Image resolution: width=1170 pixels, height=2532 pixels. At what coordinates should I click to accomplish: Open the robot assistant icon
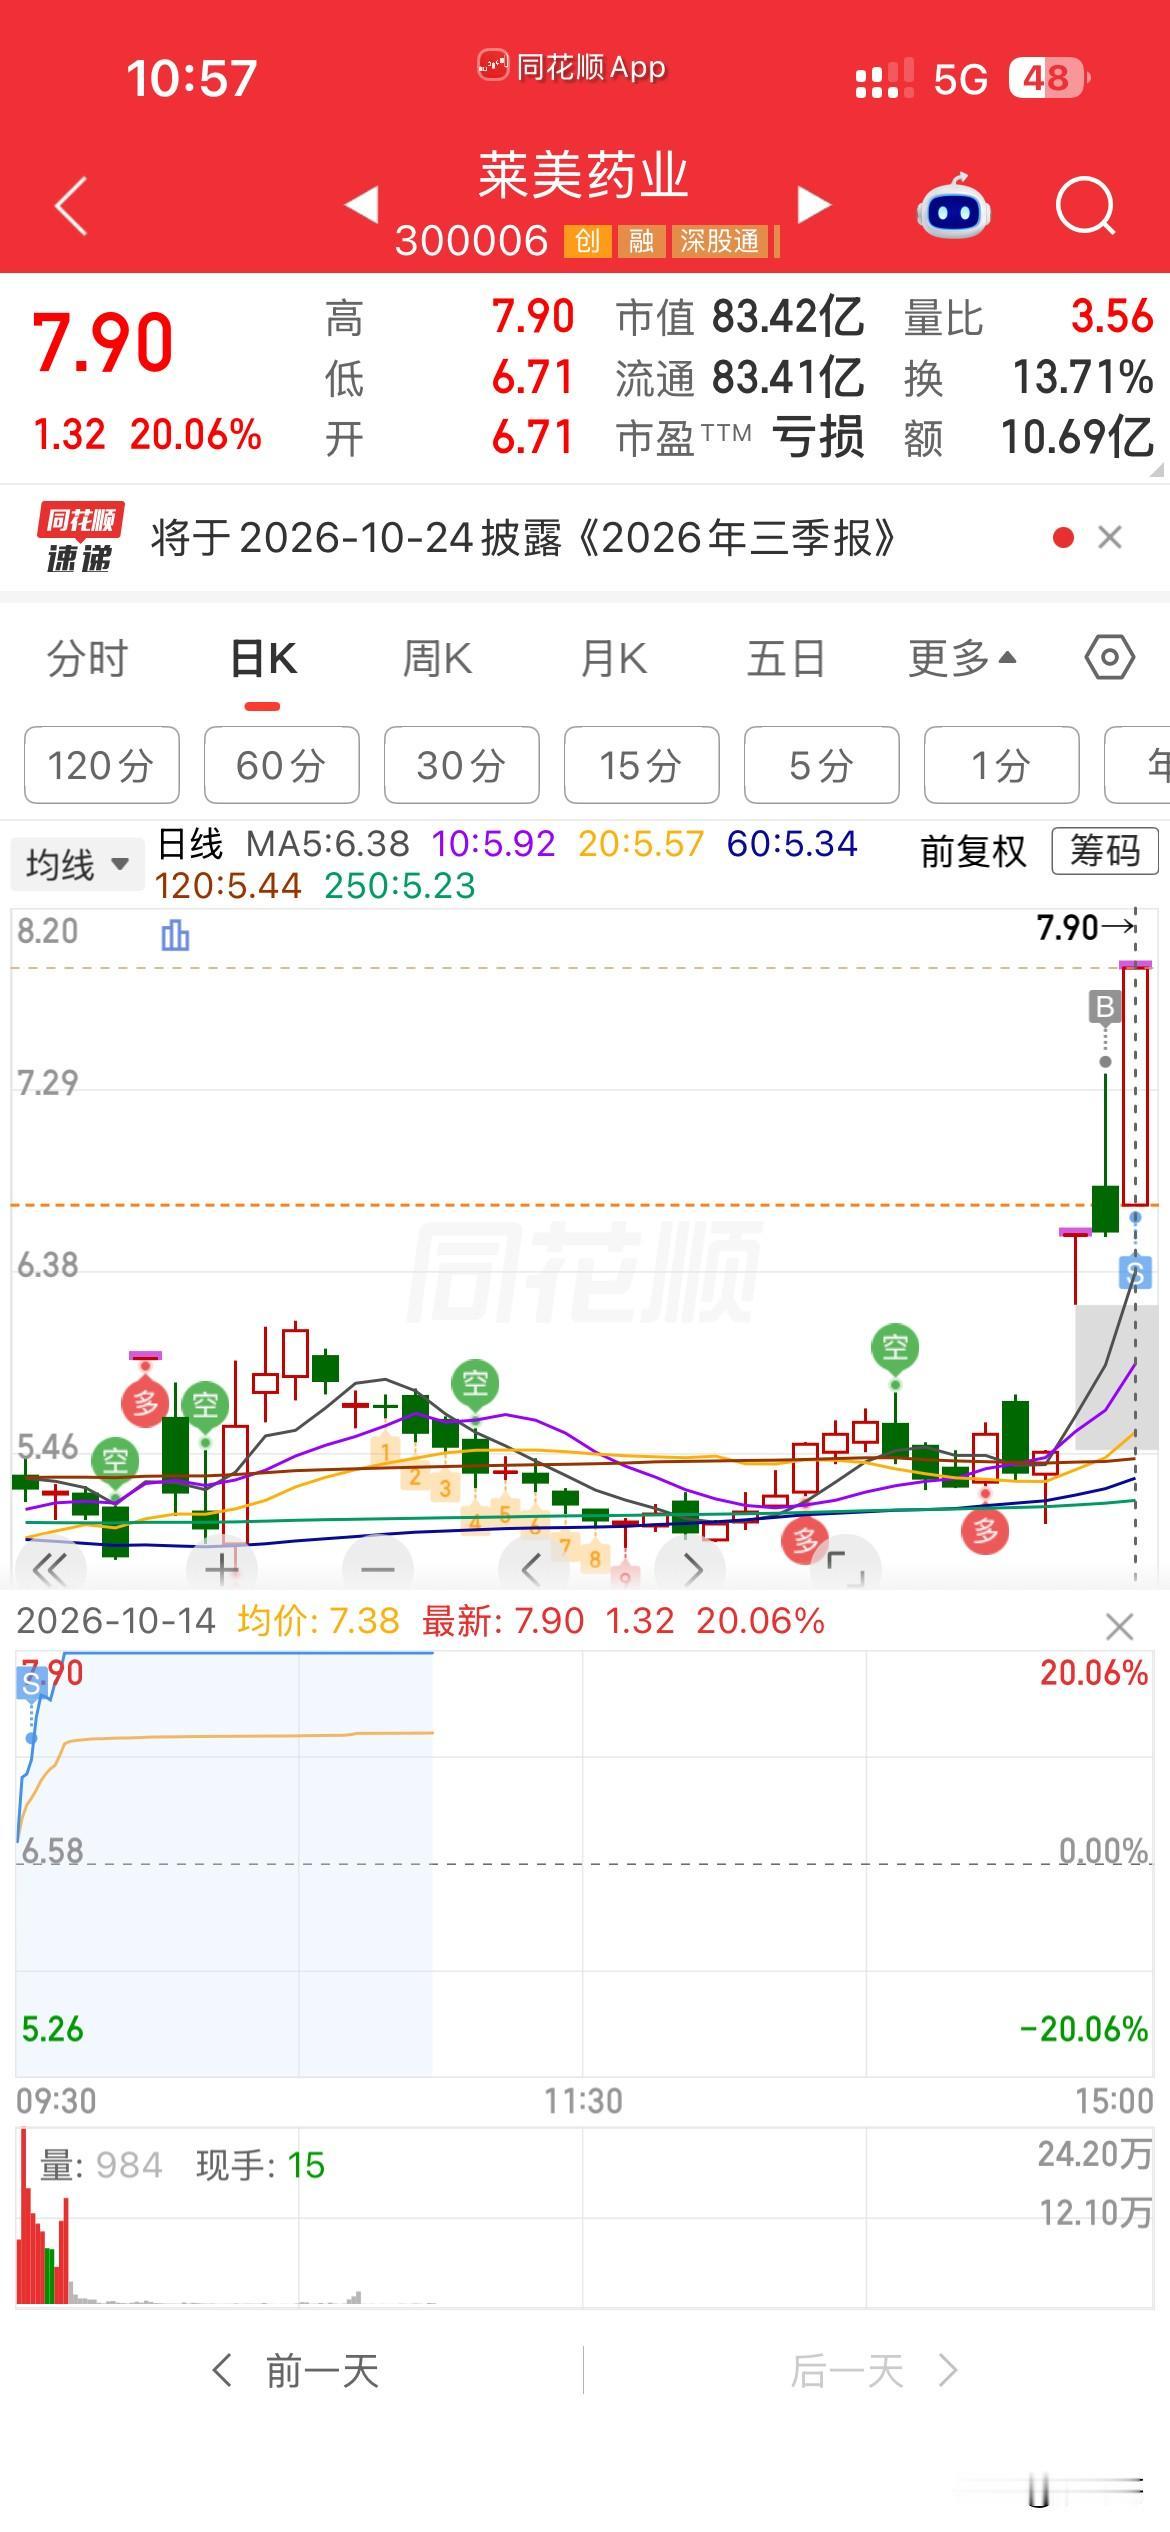coord(953,206)
